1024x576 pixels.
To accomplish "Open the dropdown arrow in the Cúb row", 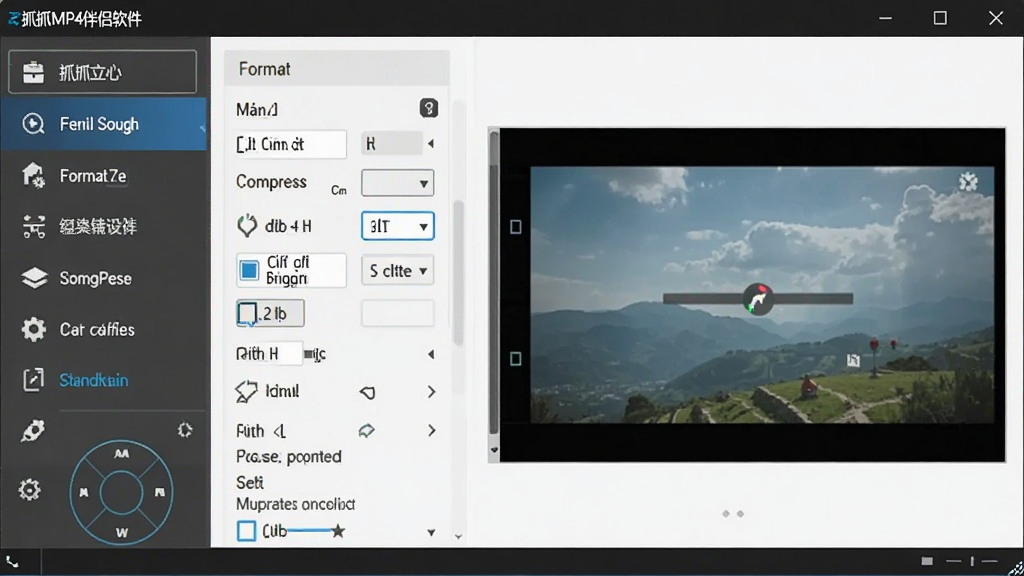I will (431, 533).
